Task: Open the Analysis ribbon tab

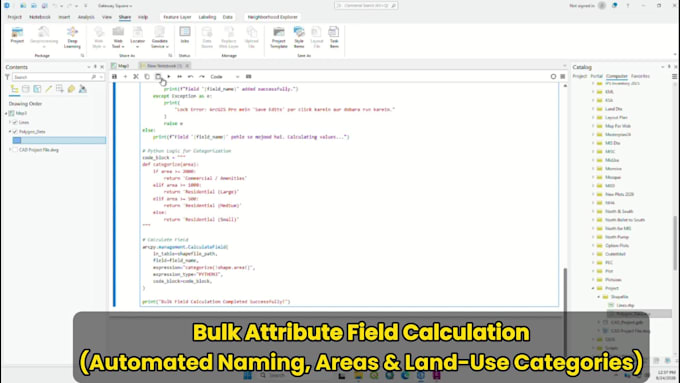Action: (86, 17)
